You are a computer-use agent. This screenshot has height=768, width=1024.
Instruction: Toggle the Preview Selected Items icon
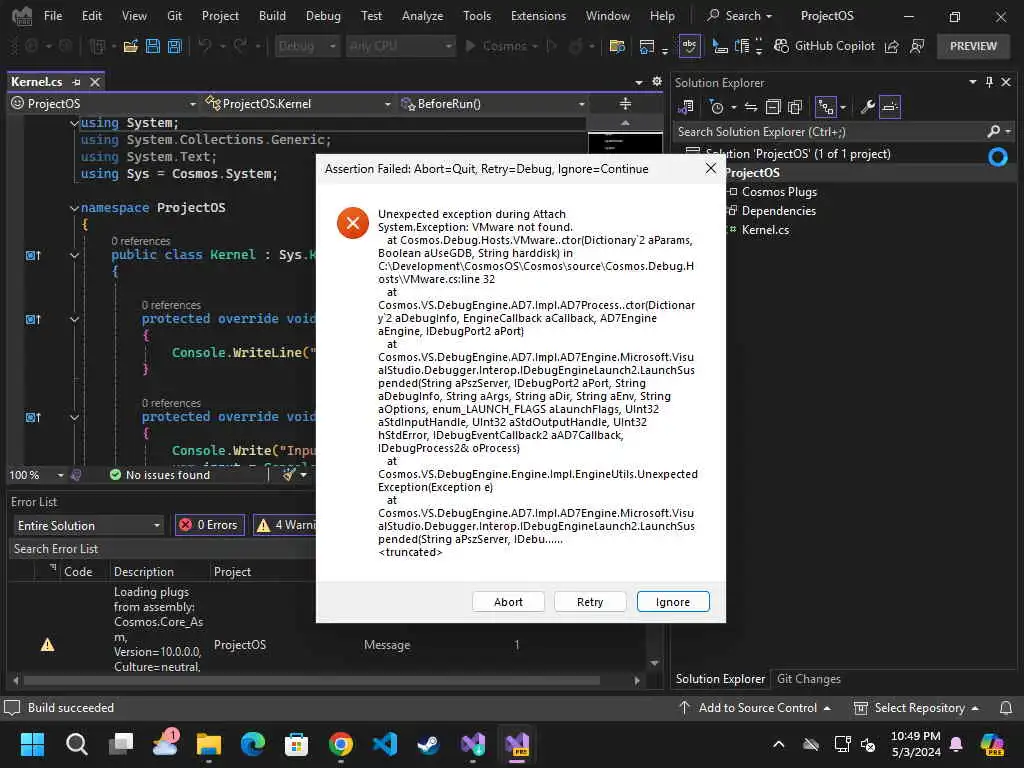[x=890, y=106]
